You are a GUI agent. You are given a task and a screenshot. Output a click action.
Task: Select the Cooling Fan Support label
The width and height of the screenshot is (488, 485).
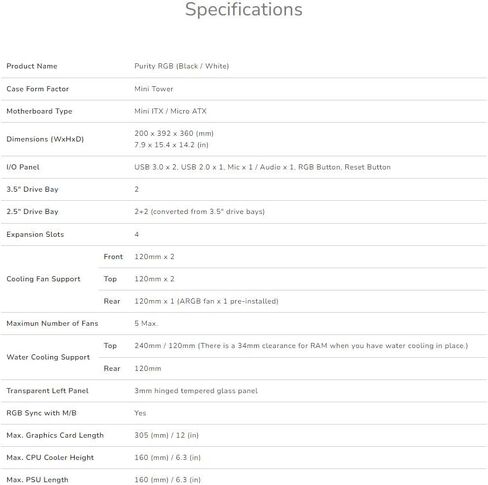pos(43,279)
